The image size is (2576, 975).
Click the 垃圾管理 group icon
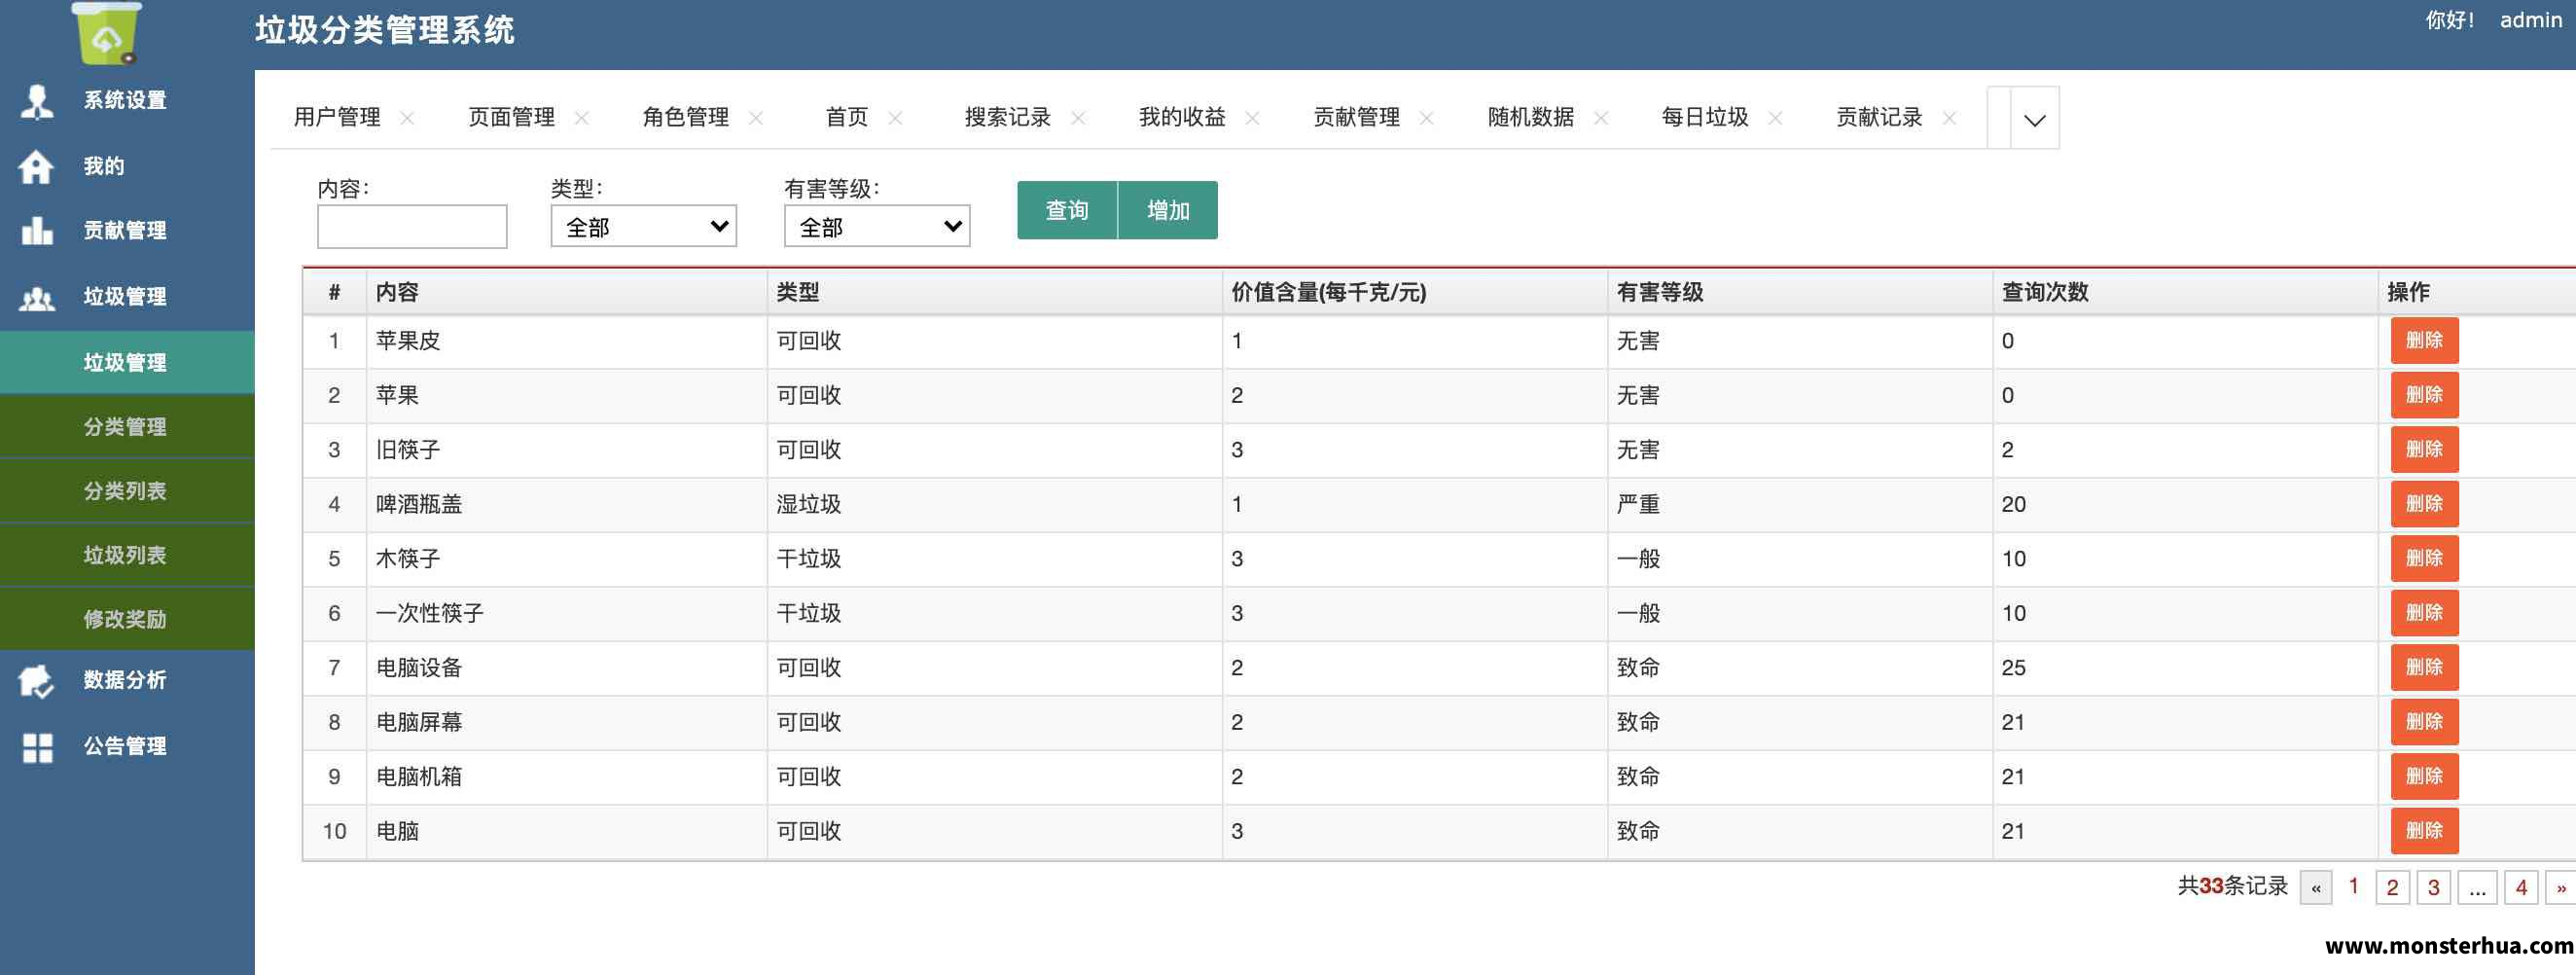[x=37, y=298]
